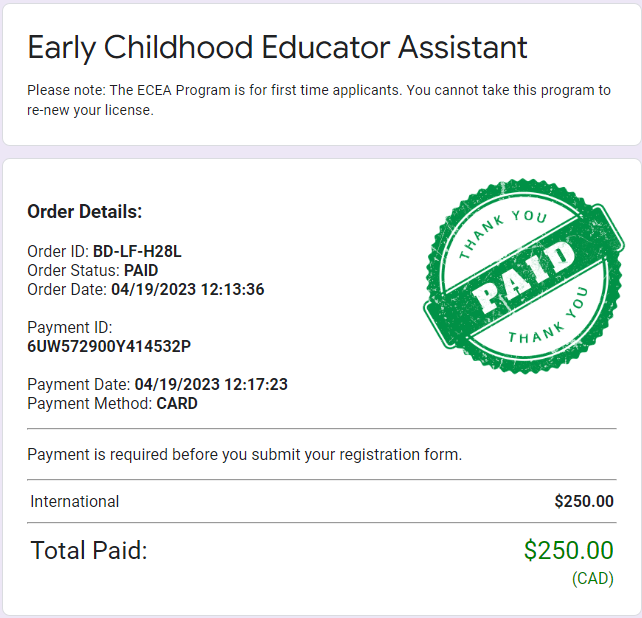Click the Order Status PAID text

pos(140,270)
